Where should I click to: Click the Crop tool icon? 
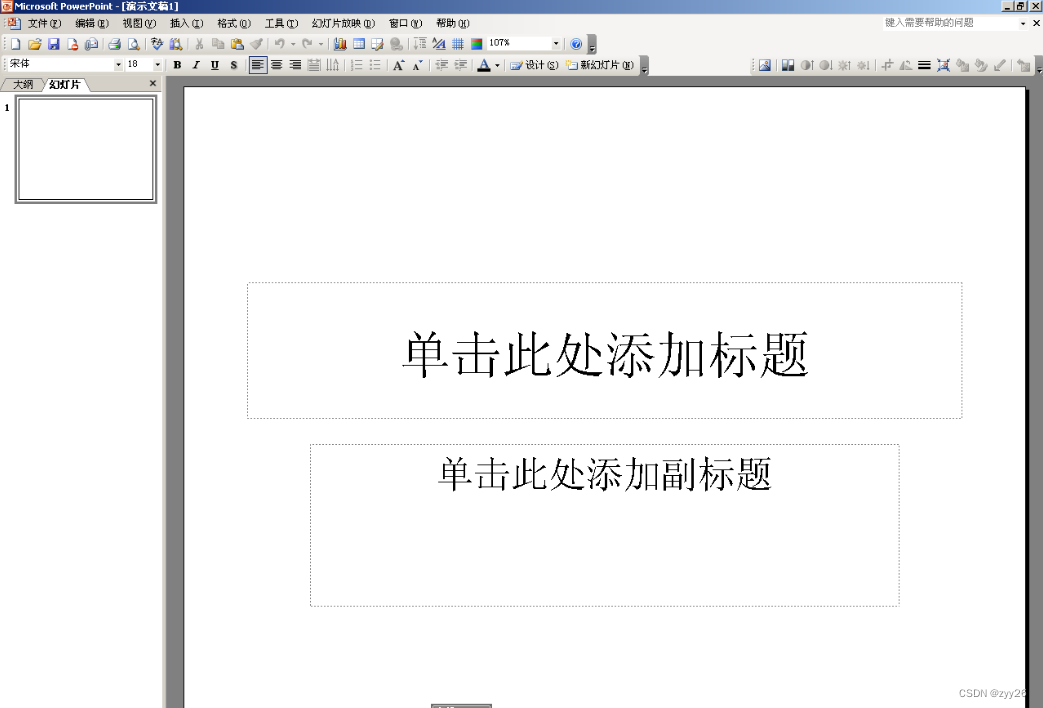click(x=887, y=65)
